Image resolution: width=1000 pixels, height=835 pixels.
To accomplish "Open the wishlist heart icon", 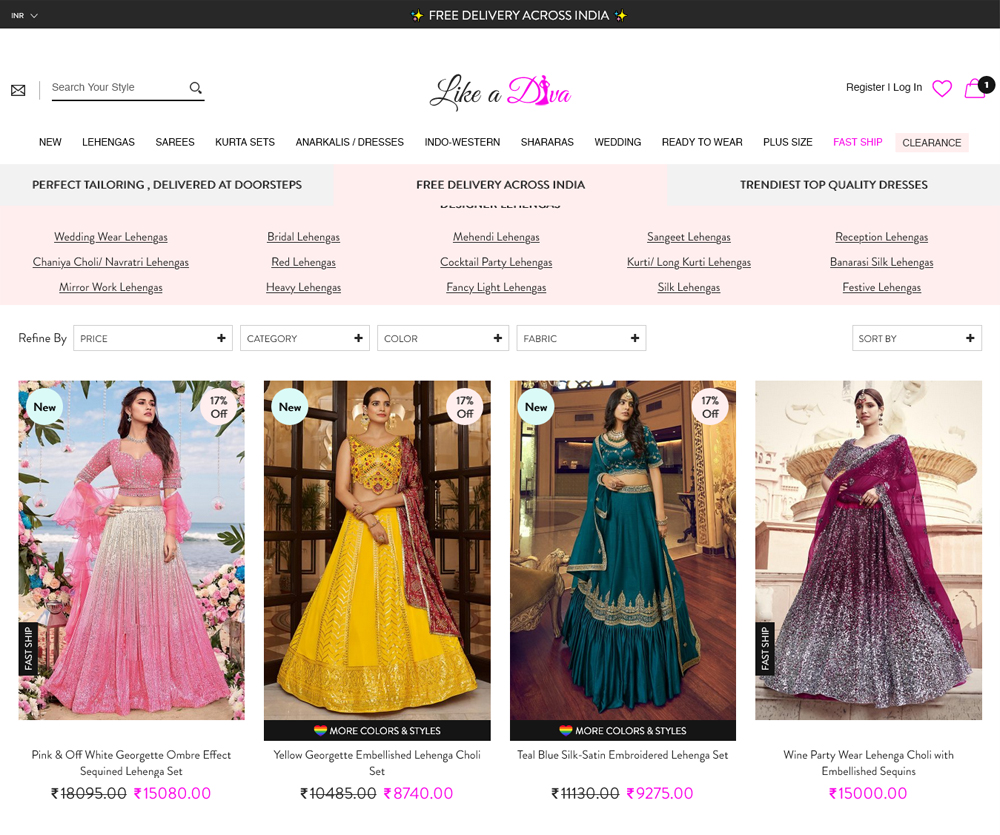I will pyautogui.click(x=942, y=88).
